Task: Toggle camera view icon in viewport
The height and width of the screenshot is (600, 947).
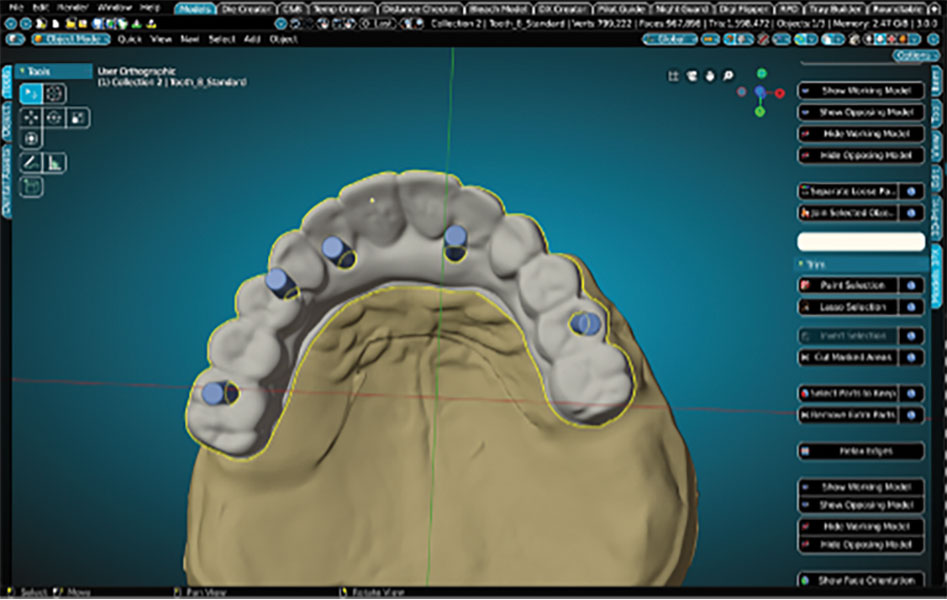Action: tap(692, 76)
